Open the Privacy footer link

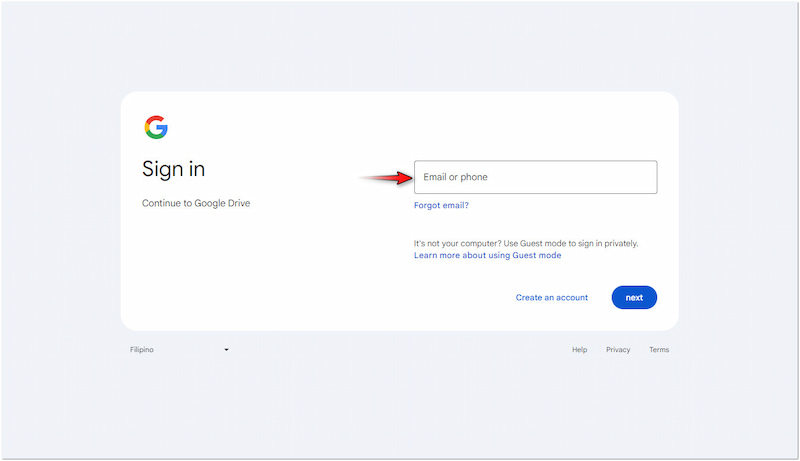tap(618, 350)
